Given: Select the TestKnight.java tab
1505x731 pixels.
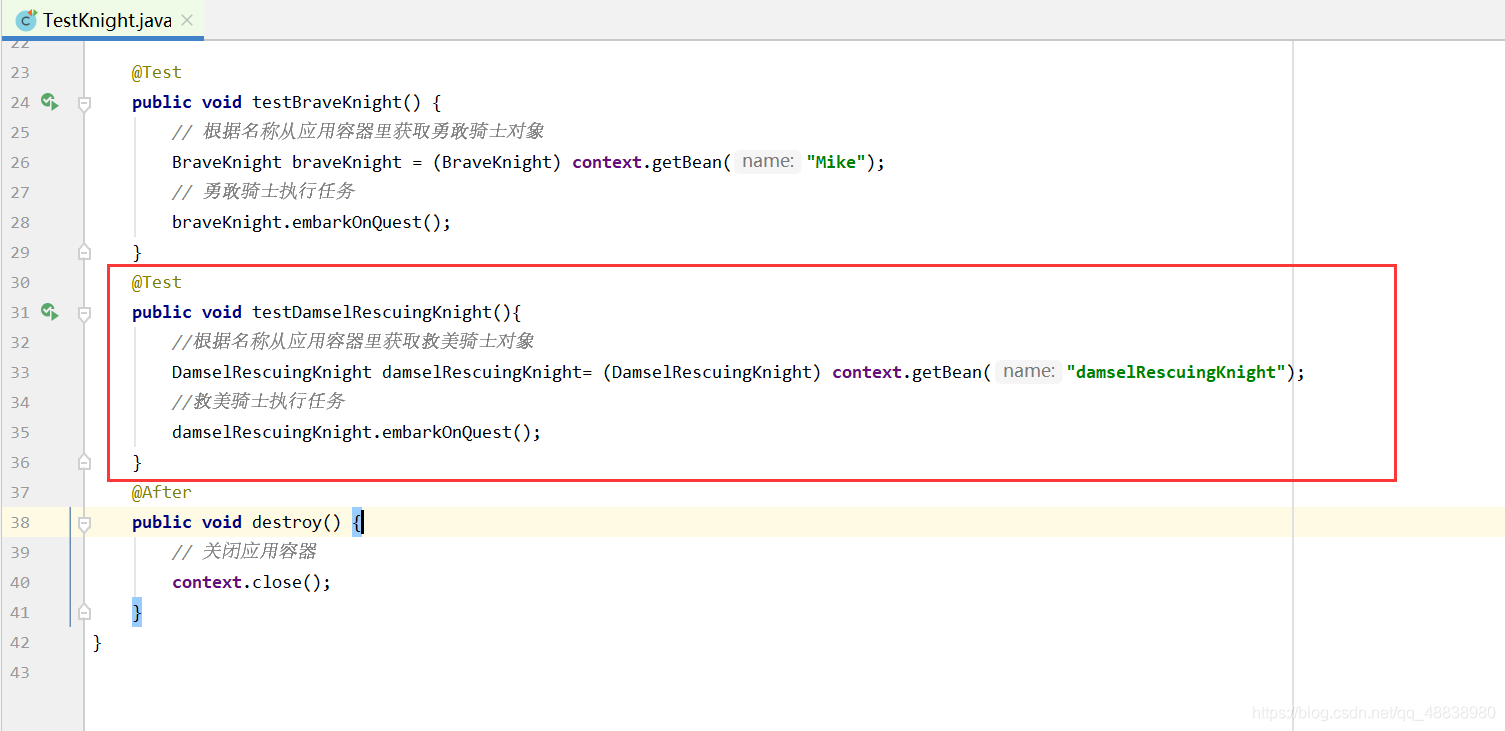Looking at the screenshot, I should pyautogui.click(x=102, y=20).
